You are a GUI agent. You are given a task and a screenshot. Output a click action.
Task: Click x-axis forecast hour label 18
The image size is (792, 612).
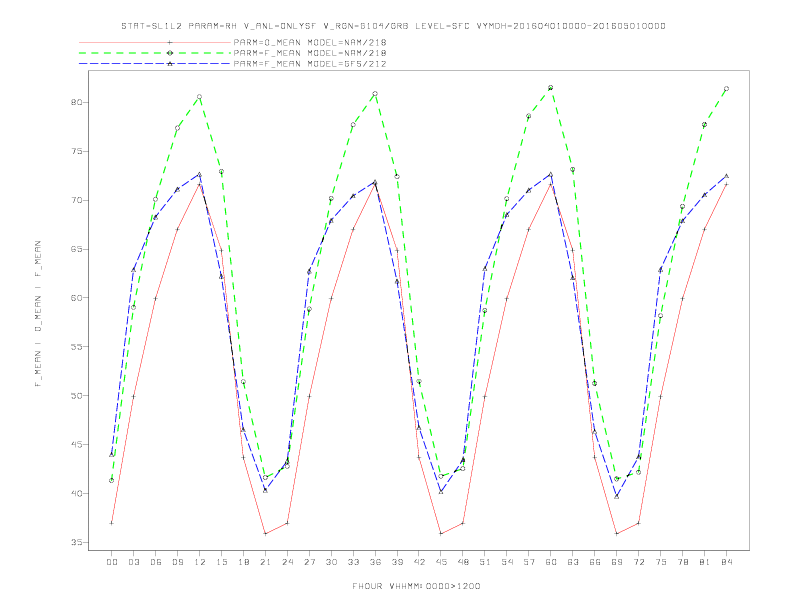tap(243, 562)
